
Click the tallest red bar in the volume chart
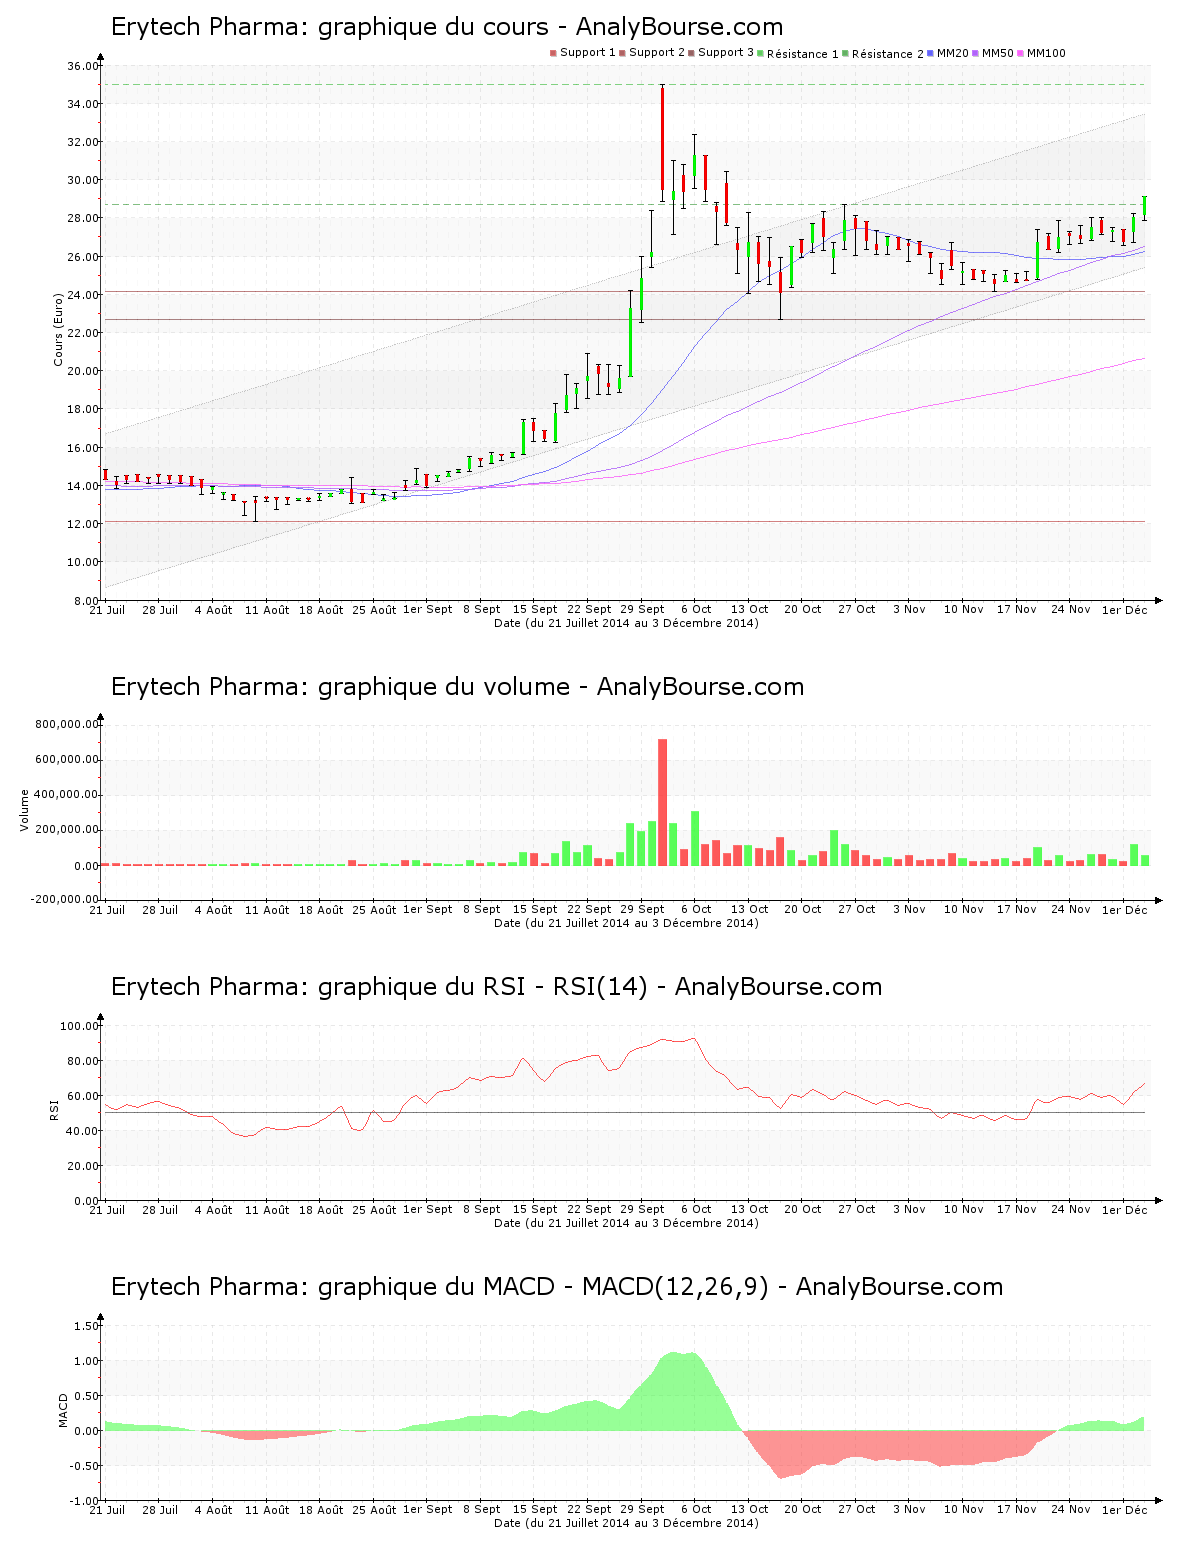[662, 802]
